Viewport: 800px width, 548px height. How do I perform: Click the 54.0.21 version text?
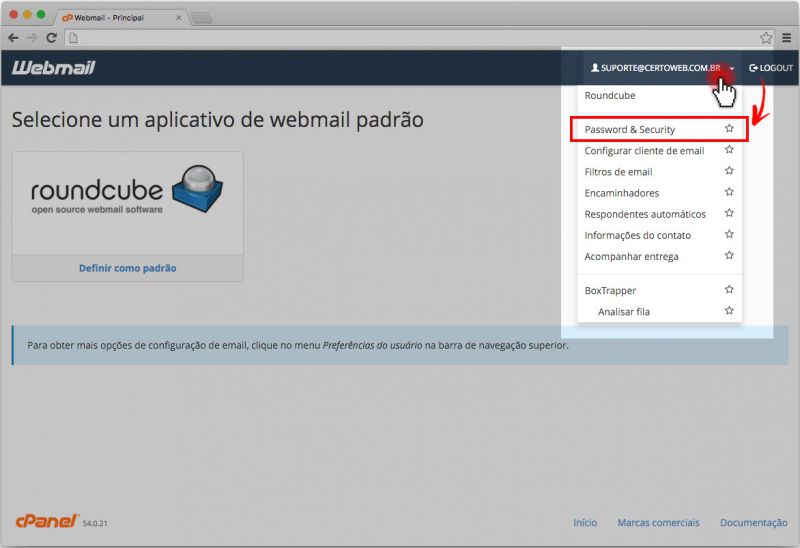(95, 523)
